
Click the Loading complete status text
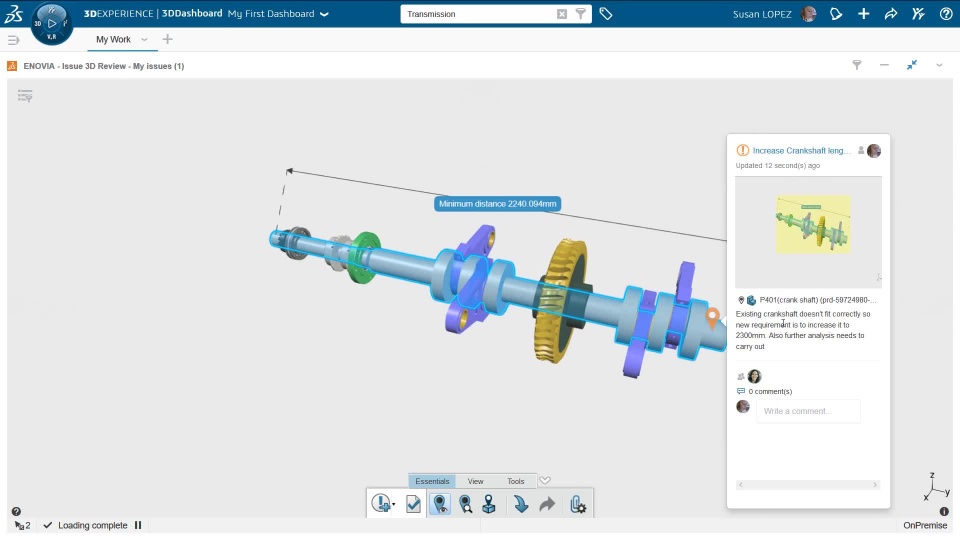(x=92, y=525)
